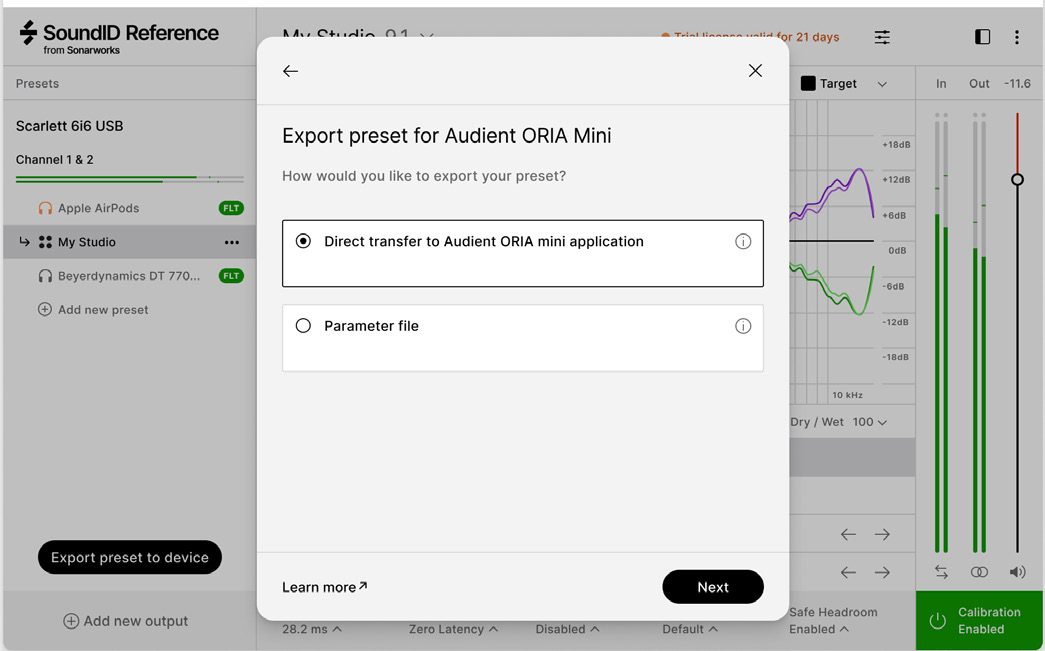Screen dimensions: 1045x651
Task: Click the swap channels icon
Action: (941, 572)
